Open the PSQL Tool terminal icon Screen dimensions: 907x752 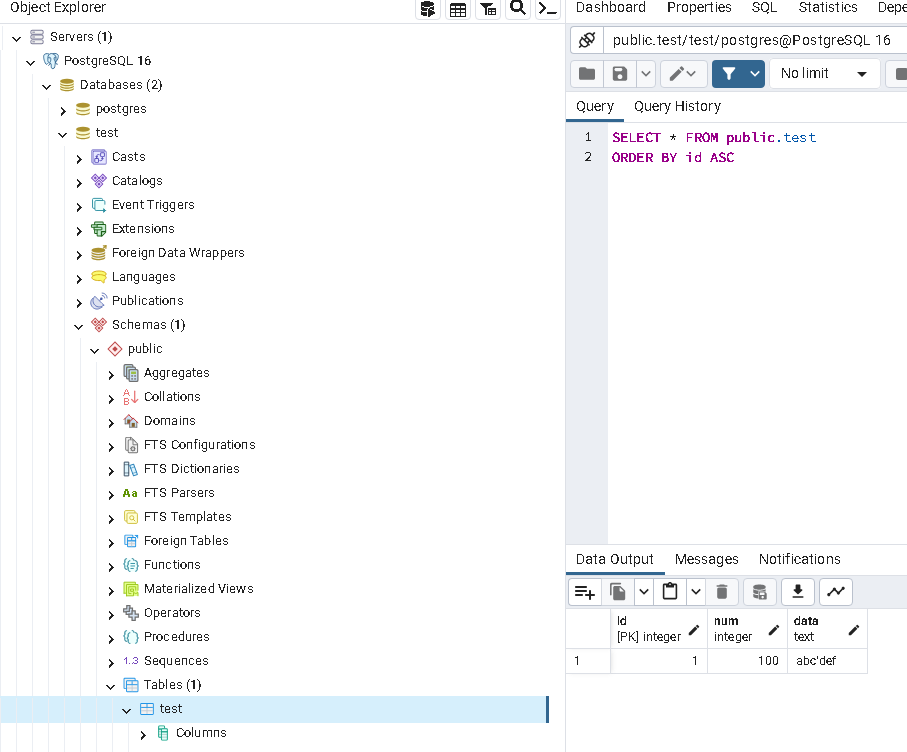coord(548,9)
